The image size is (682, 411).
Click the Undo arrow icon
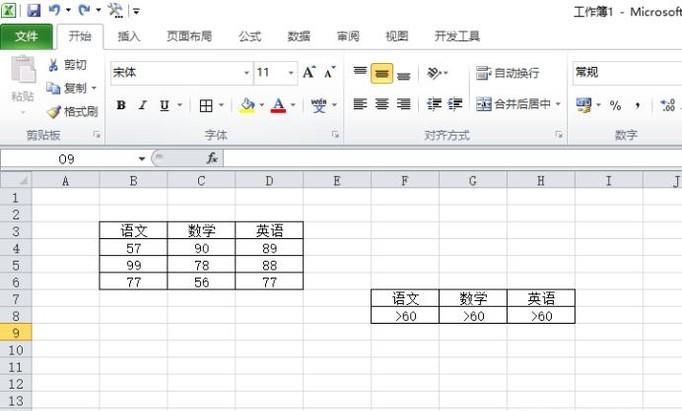[55, 10]
